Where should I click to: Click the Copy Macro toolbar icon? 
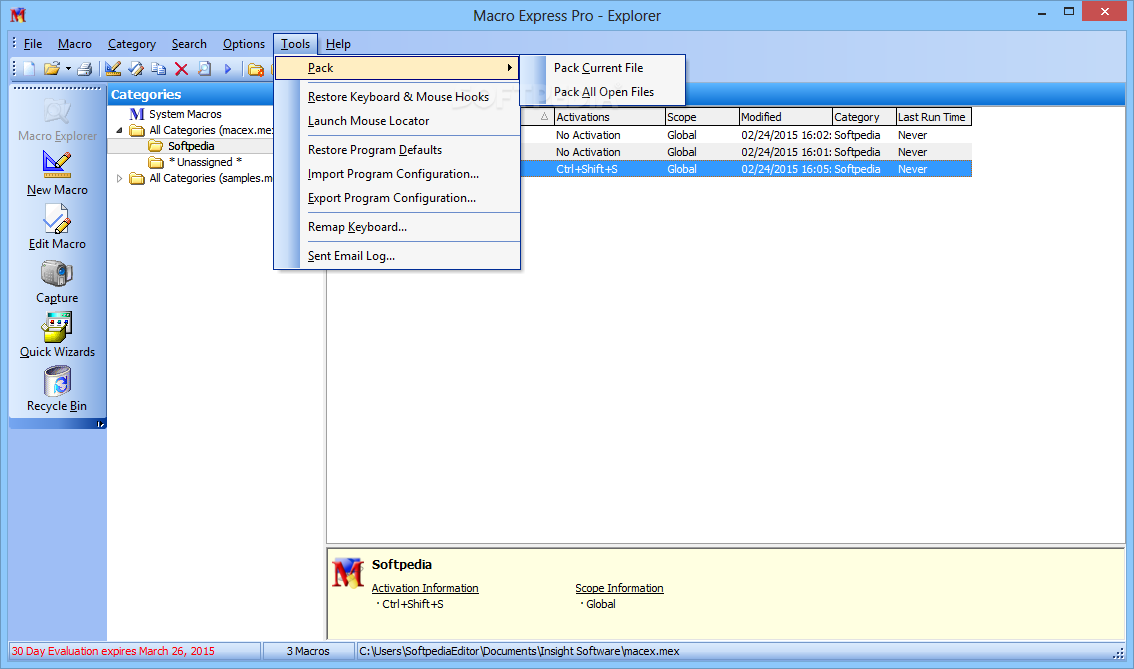[x=158, y=69]
